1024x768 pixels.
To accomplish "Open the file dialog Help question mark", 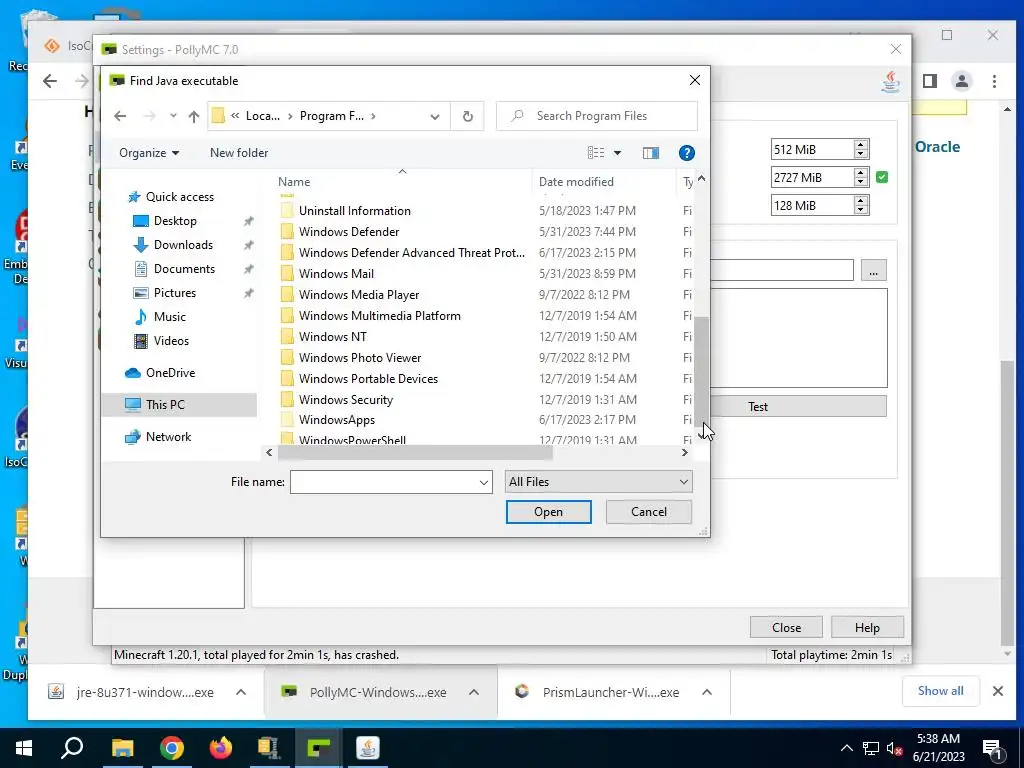I will 686,153.
